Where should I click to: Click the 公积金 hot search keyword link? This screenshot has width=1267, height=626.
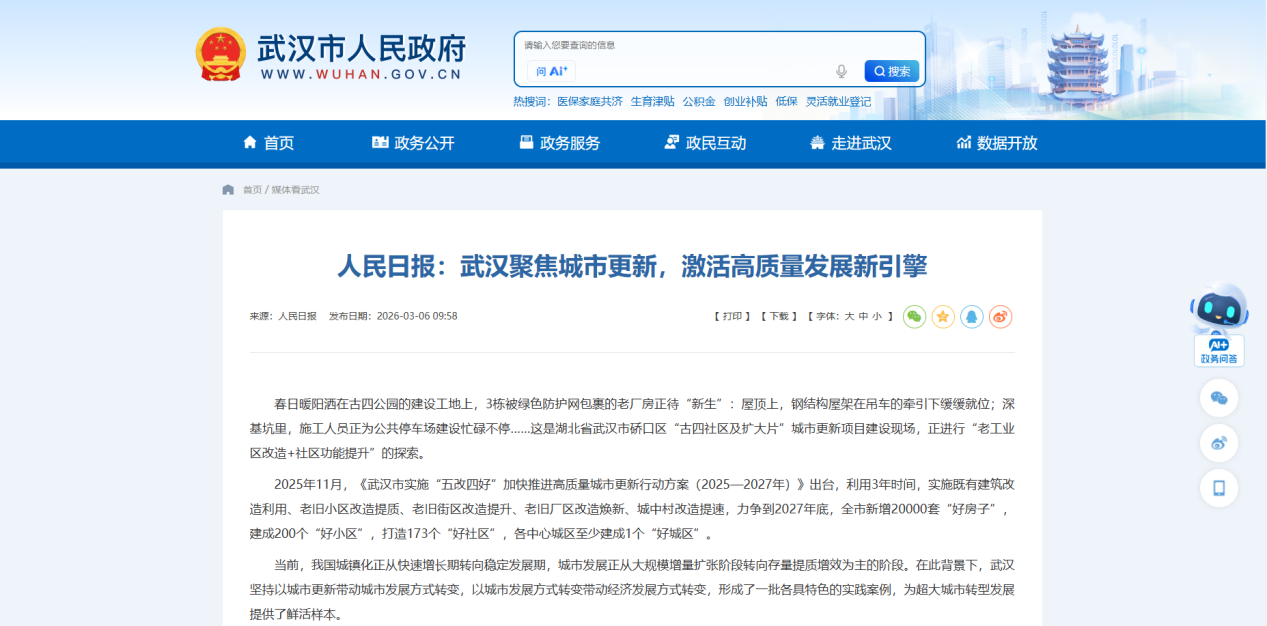pyautogui.click(x=699, y=101)
